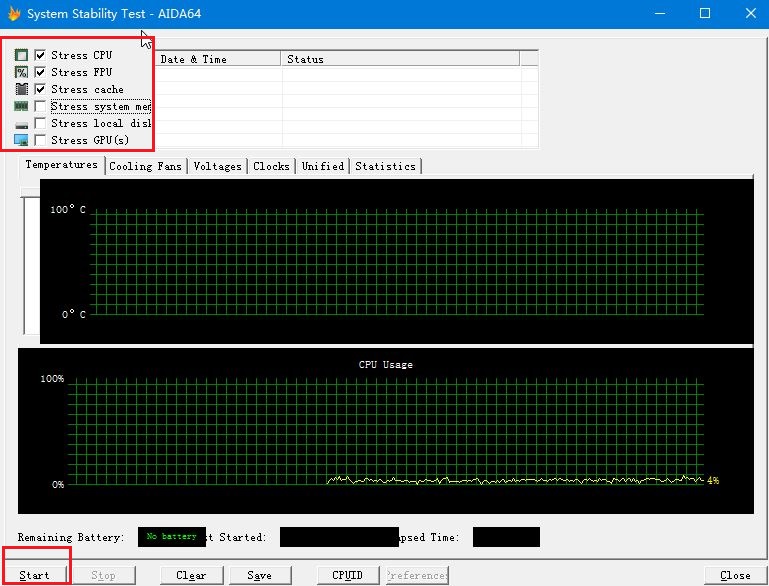This screenshot has height=586, width=769.
Task: Select the Voltages tab
Action: [x=217, y=166]
